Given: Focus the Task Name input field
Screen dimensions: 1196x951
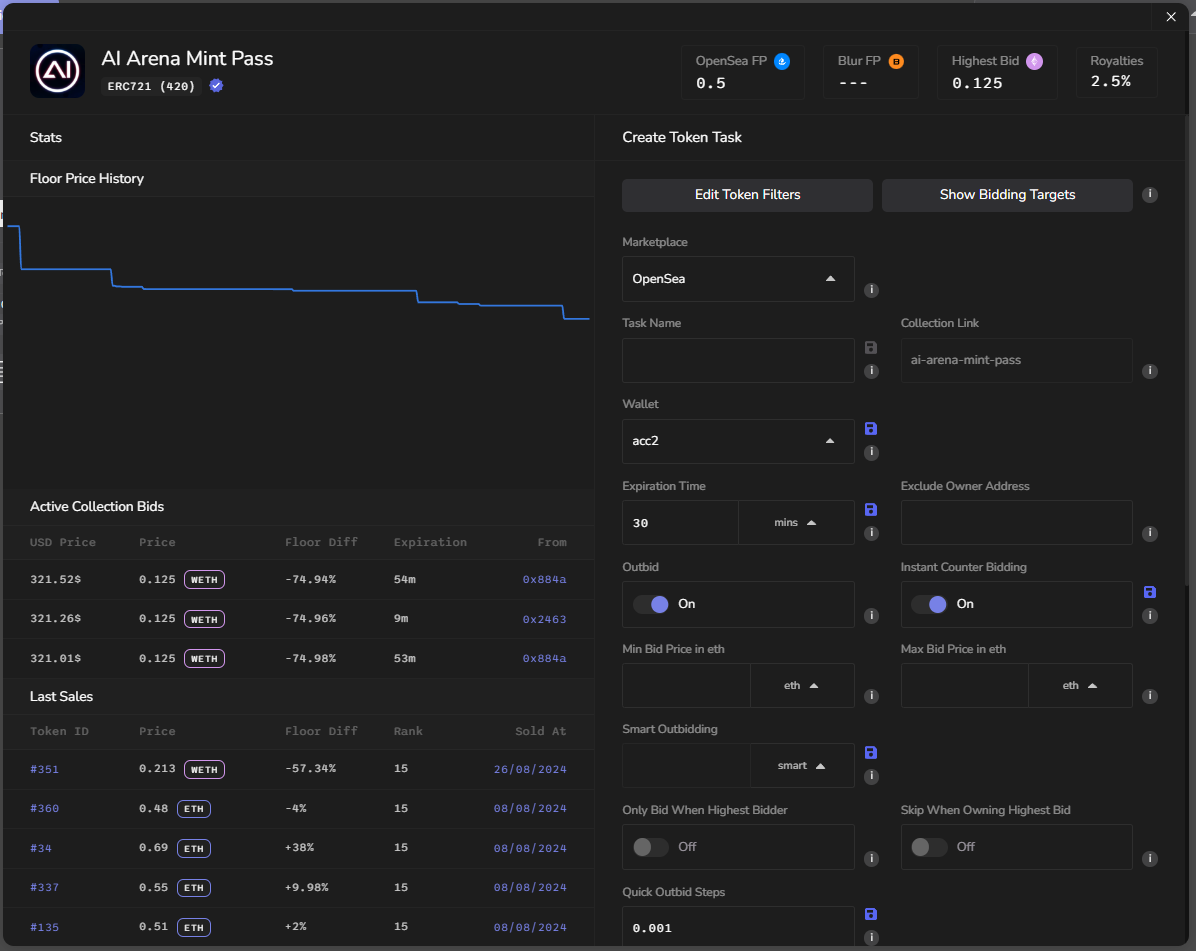Looking at the screenshot, I should (x=738, y=361).
